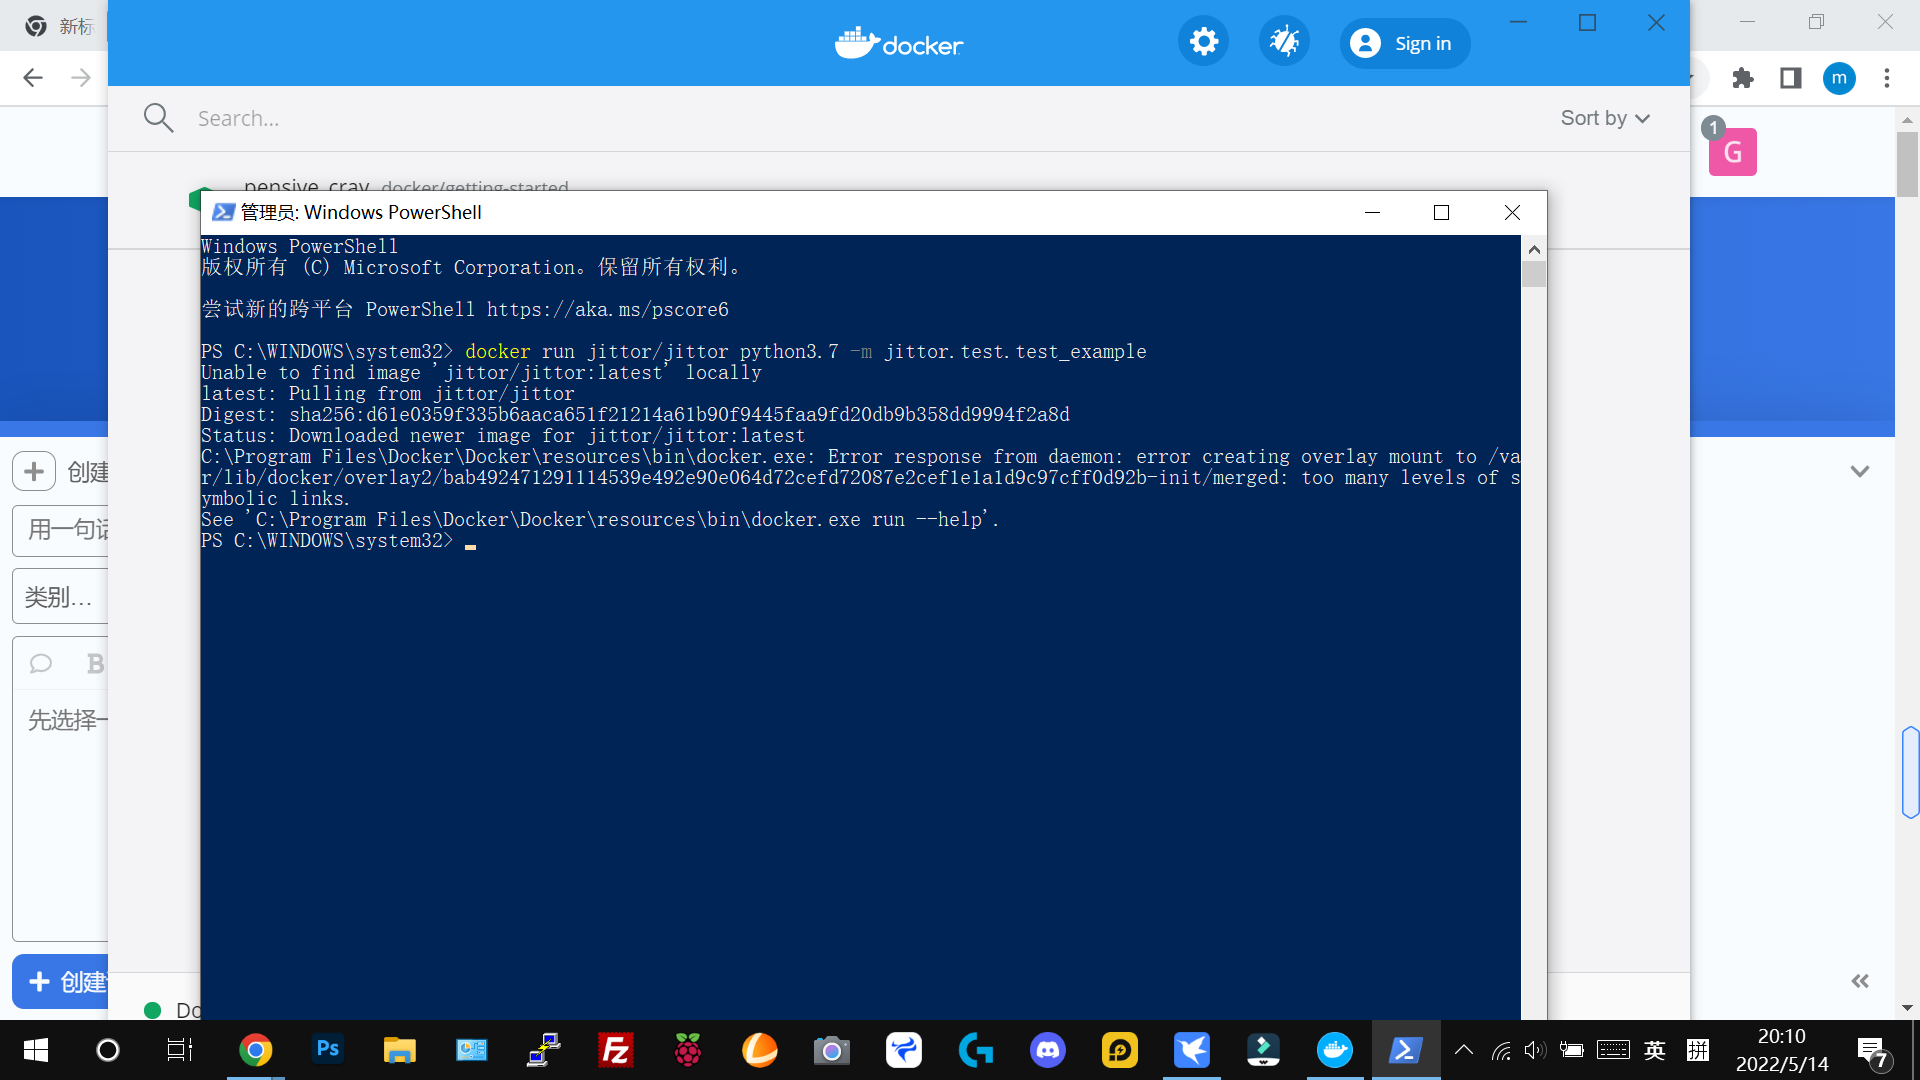Show hidden system tray icons
This screenshot has height=1080, width=1920.
(1464, 1050)
